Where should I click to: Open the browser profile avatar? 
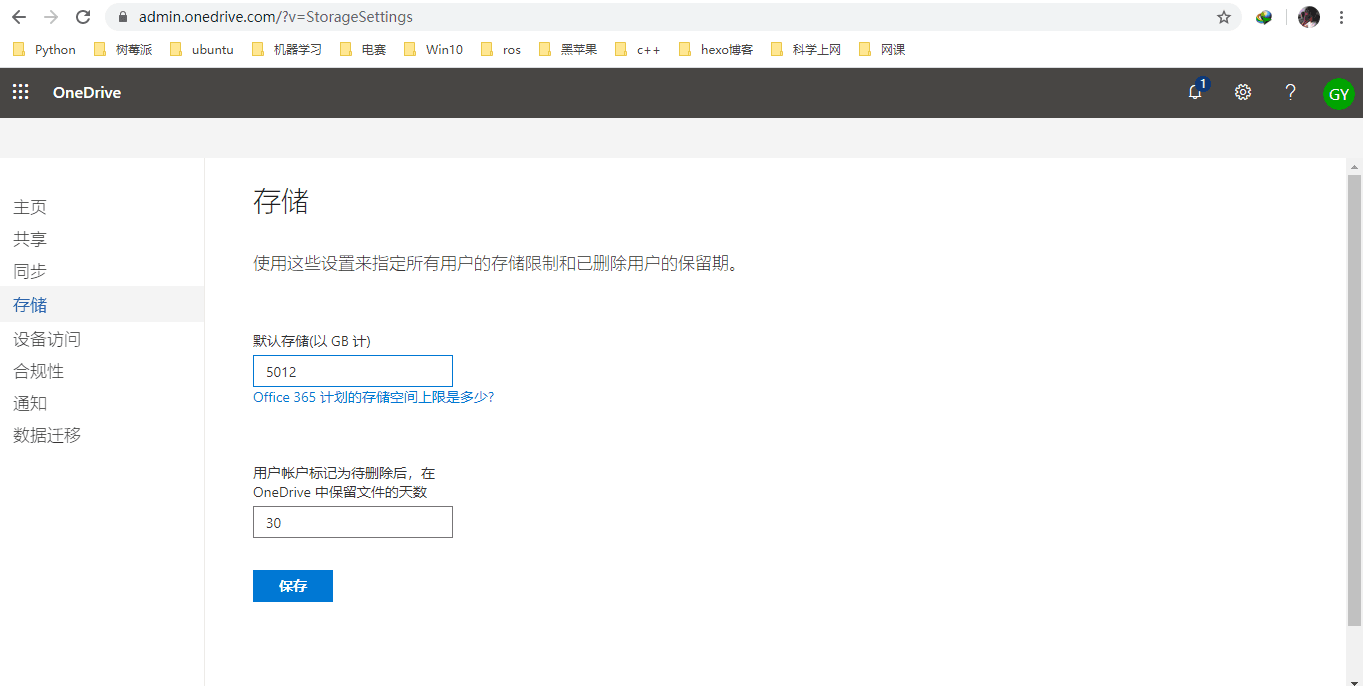click(x=1309, y=17)
